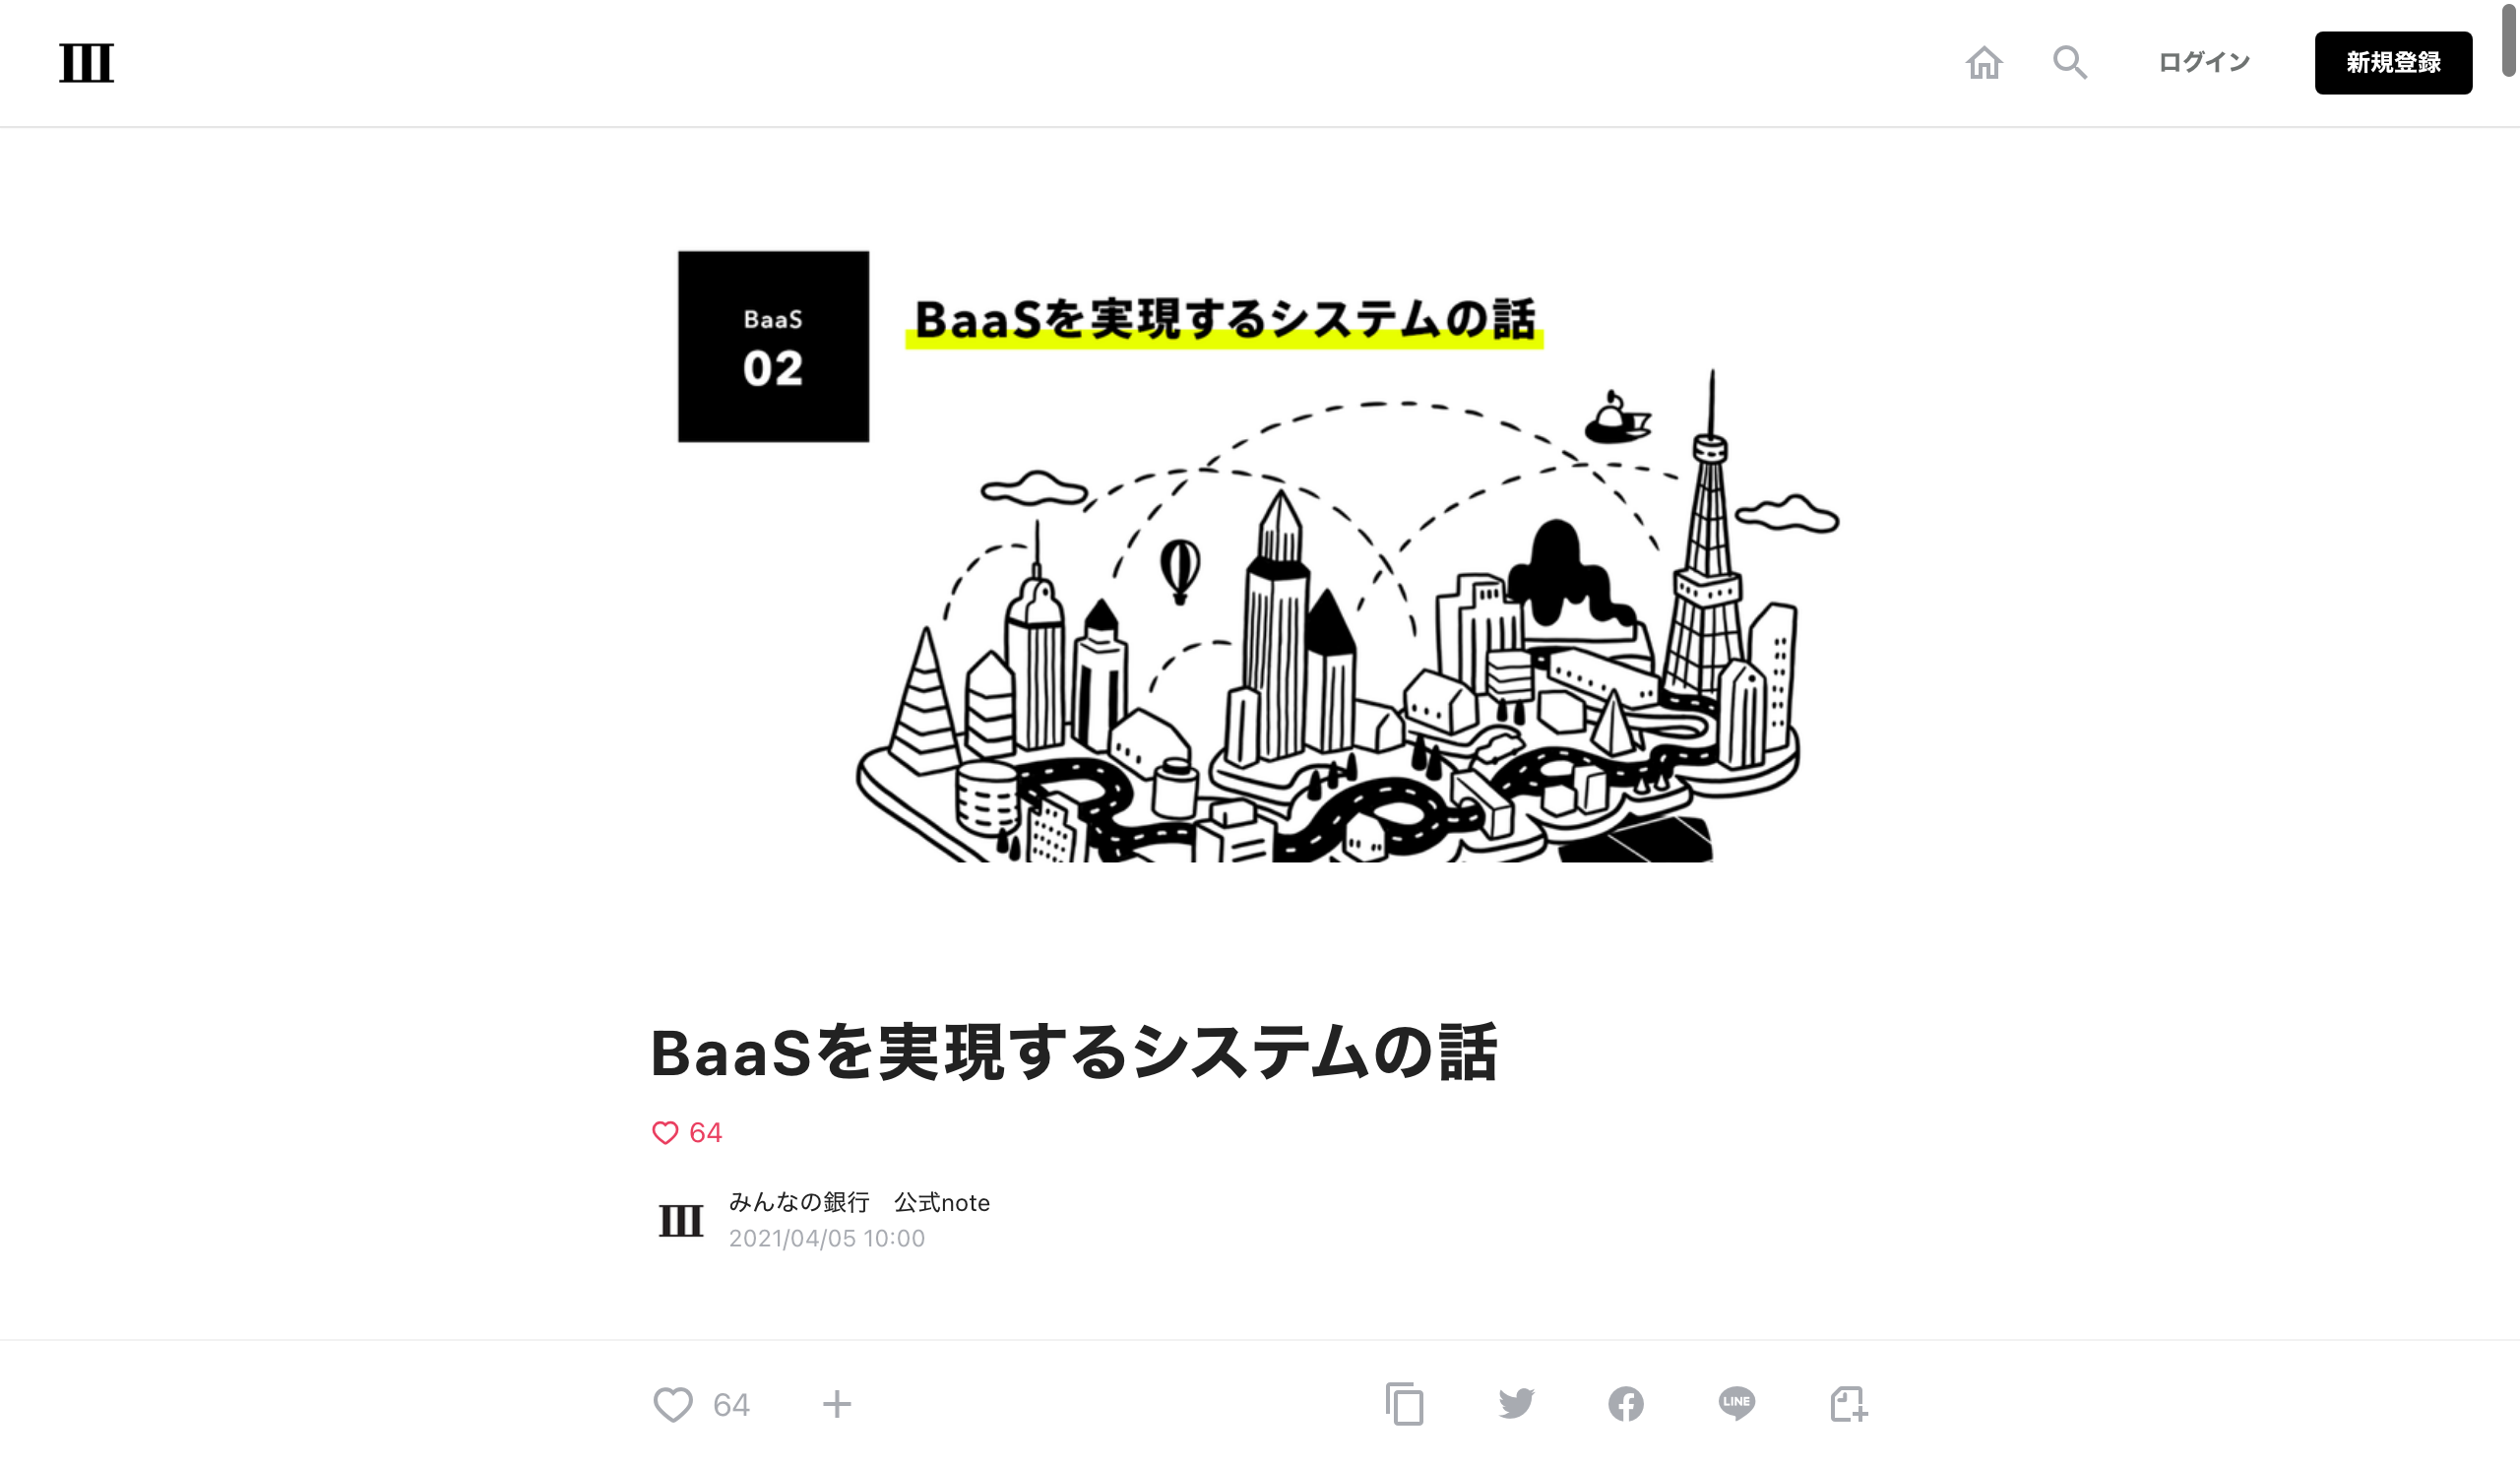Toggle the red heart under the title
The height and width of the screenshot is (1467, 2520).
(665, 1132)
